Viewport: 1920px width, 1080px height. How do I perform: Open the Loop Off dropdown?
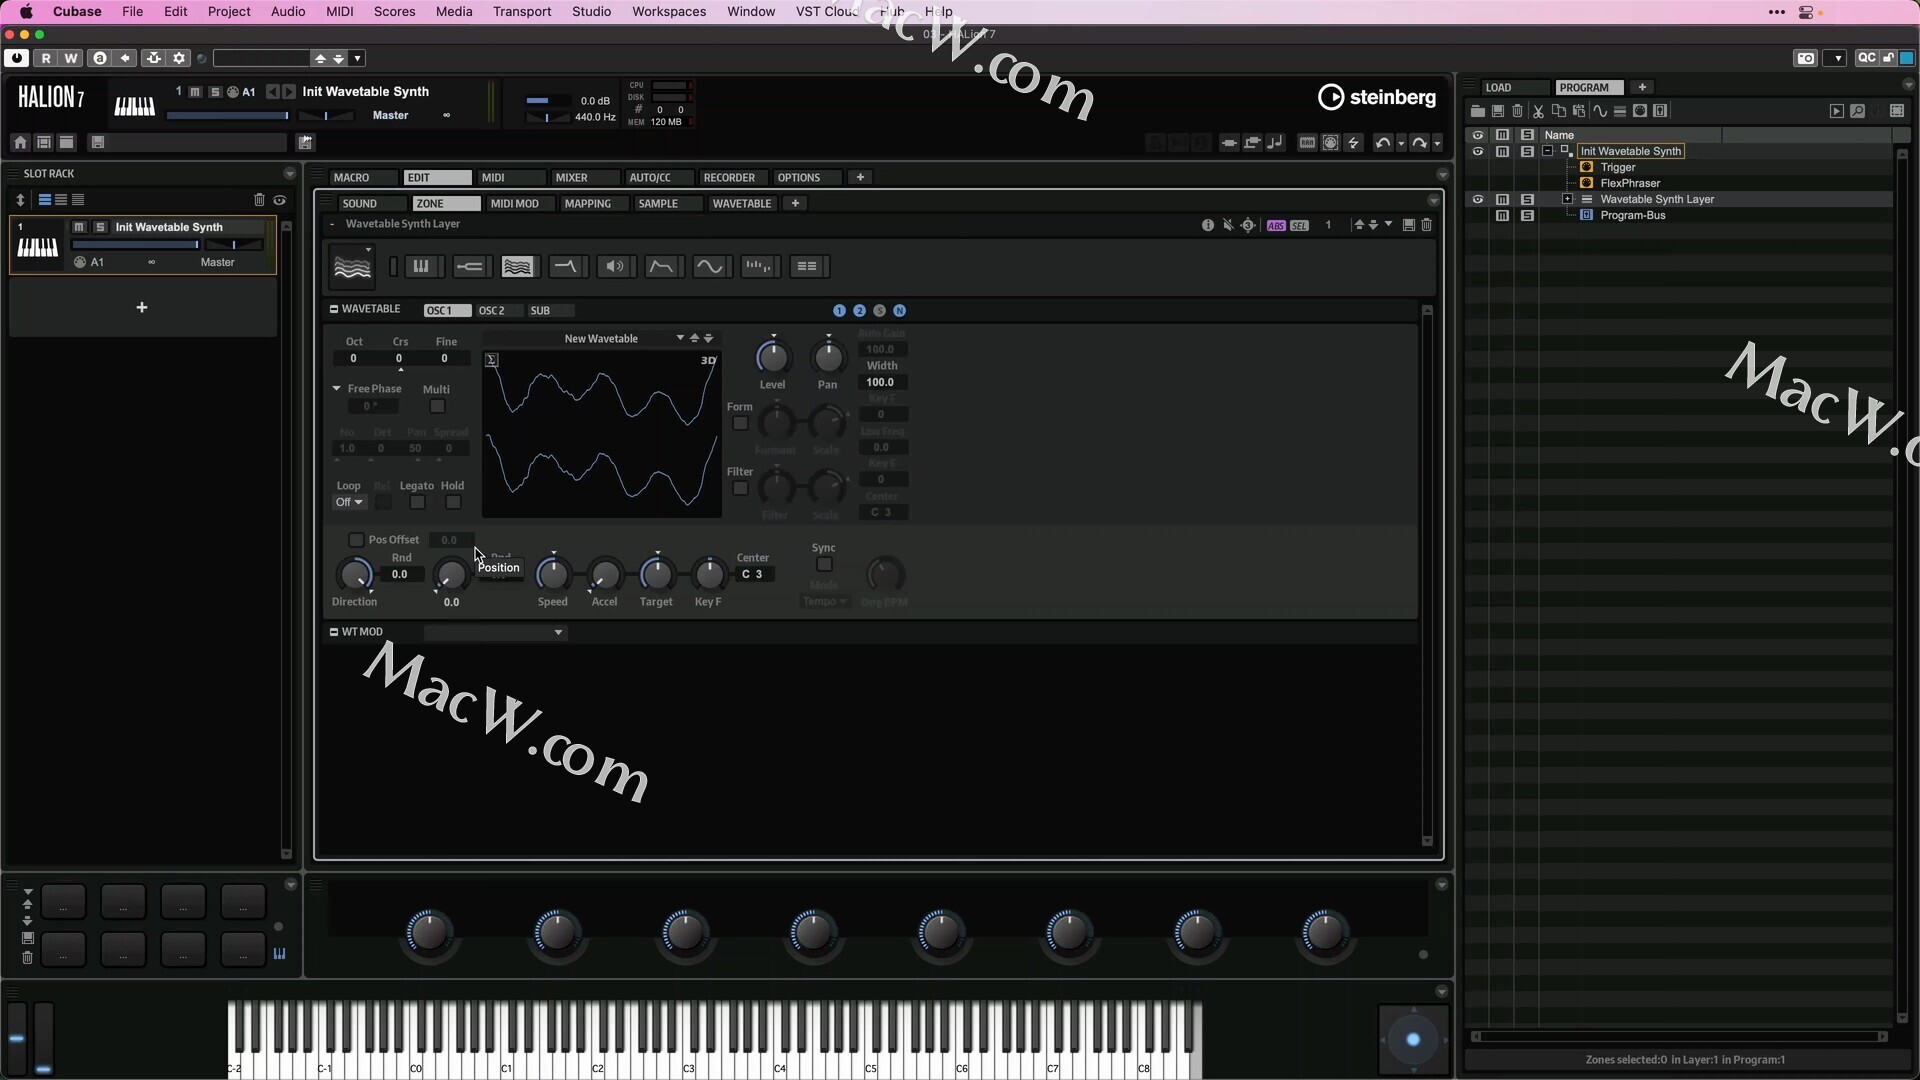tap(349, 502)
